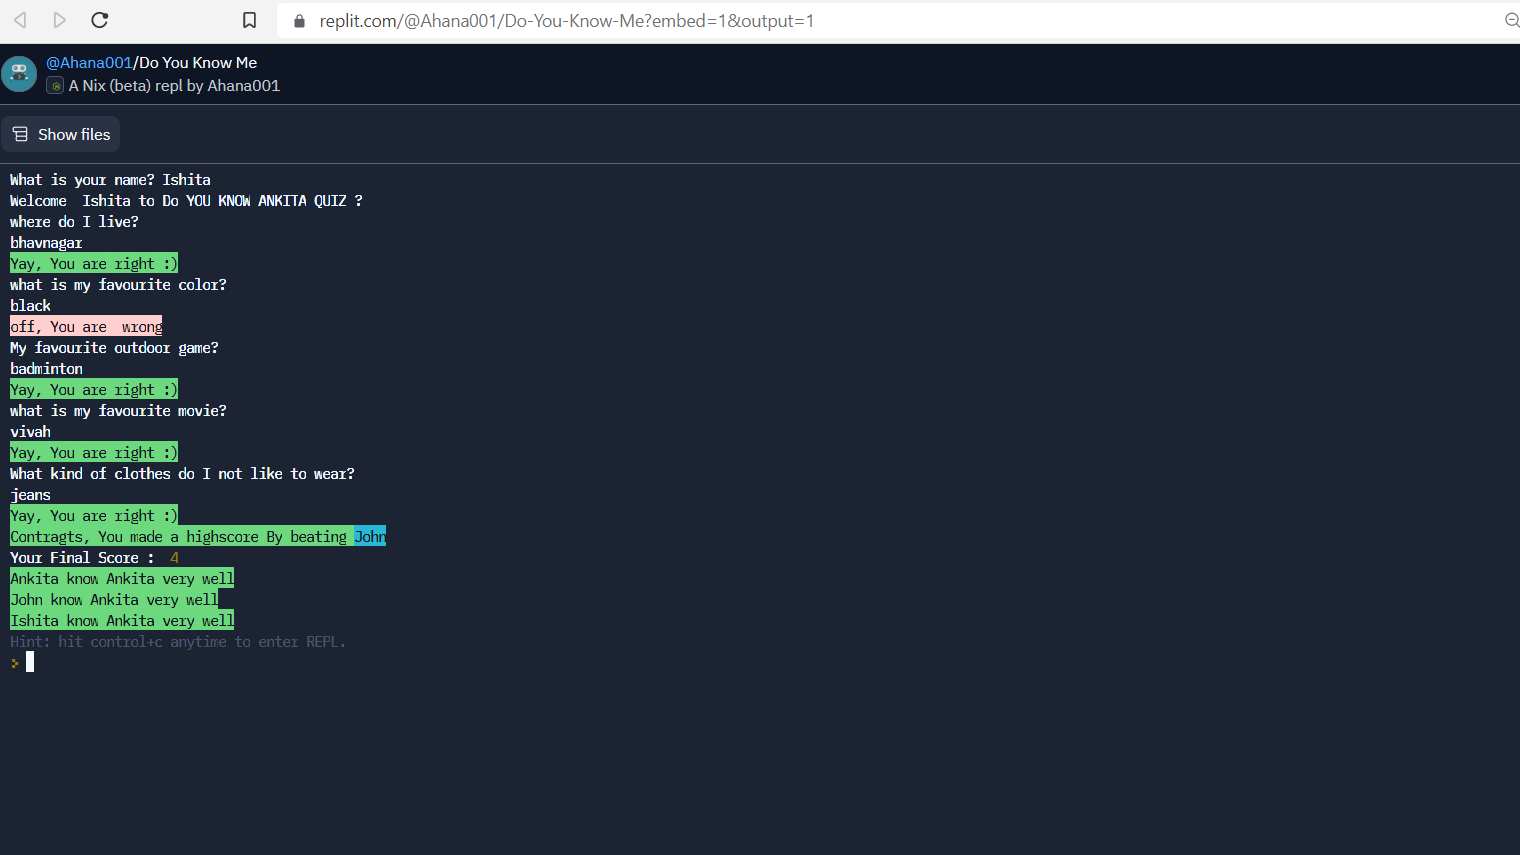Click the control+c hint text
Image resolution: width=1520 pixels, height=855 pixels.
click(x=178, y=641)
